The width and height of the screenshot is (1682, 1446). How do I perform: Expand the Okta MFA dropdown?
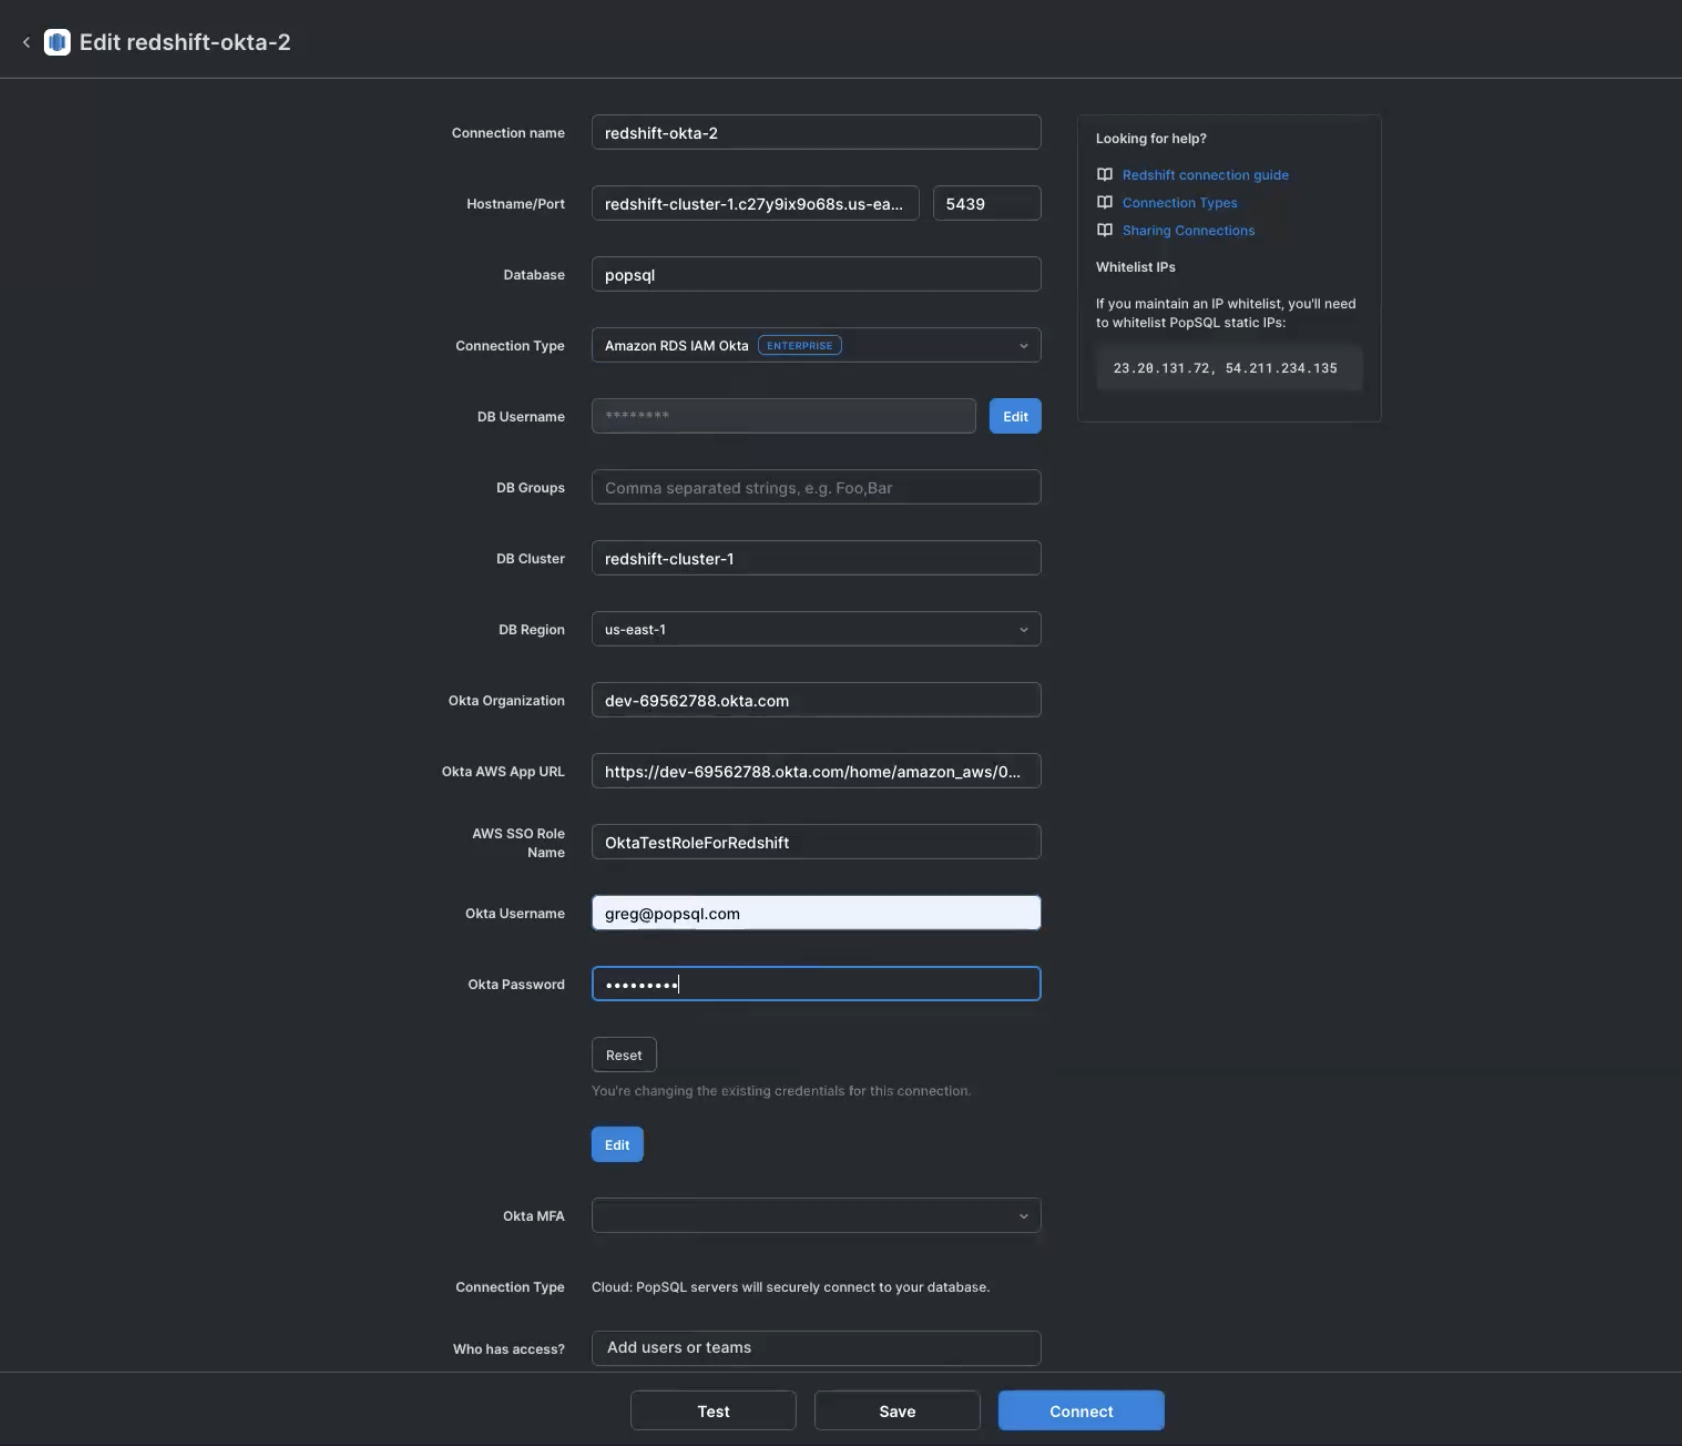[x=816, y=1215]
